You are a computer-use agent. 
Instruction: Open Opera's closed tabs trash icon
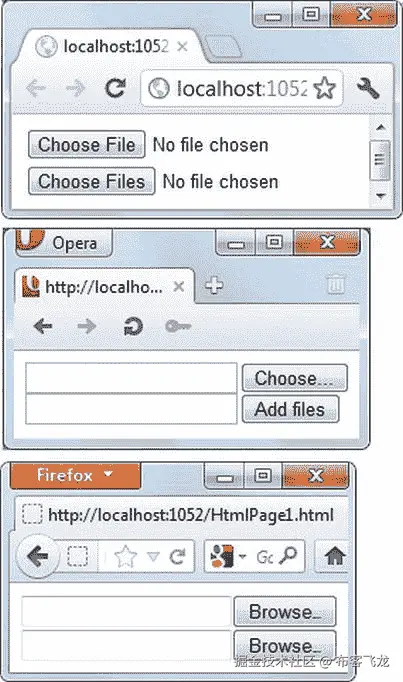(x=336, y=285)
